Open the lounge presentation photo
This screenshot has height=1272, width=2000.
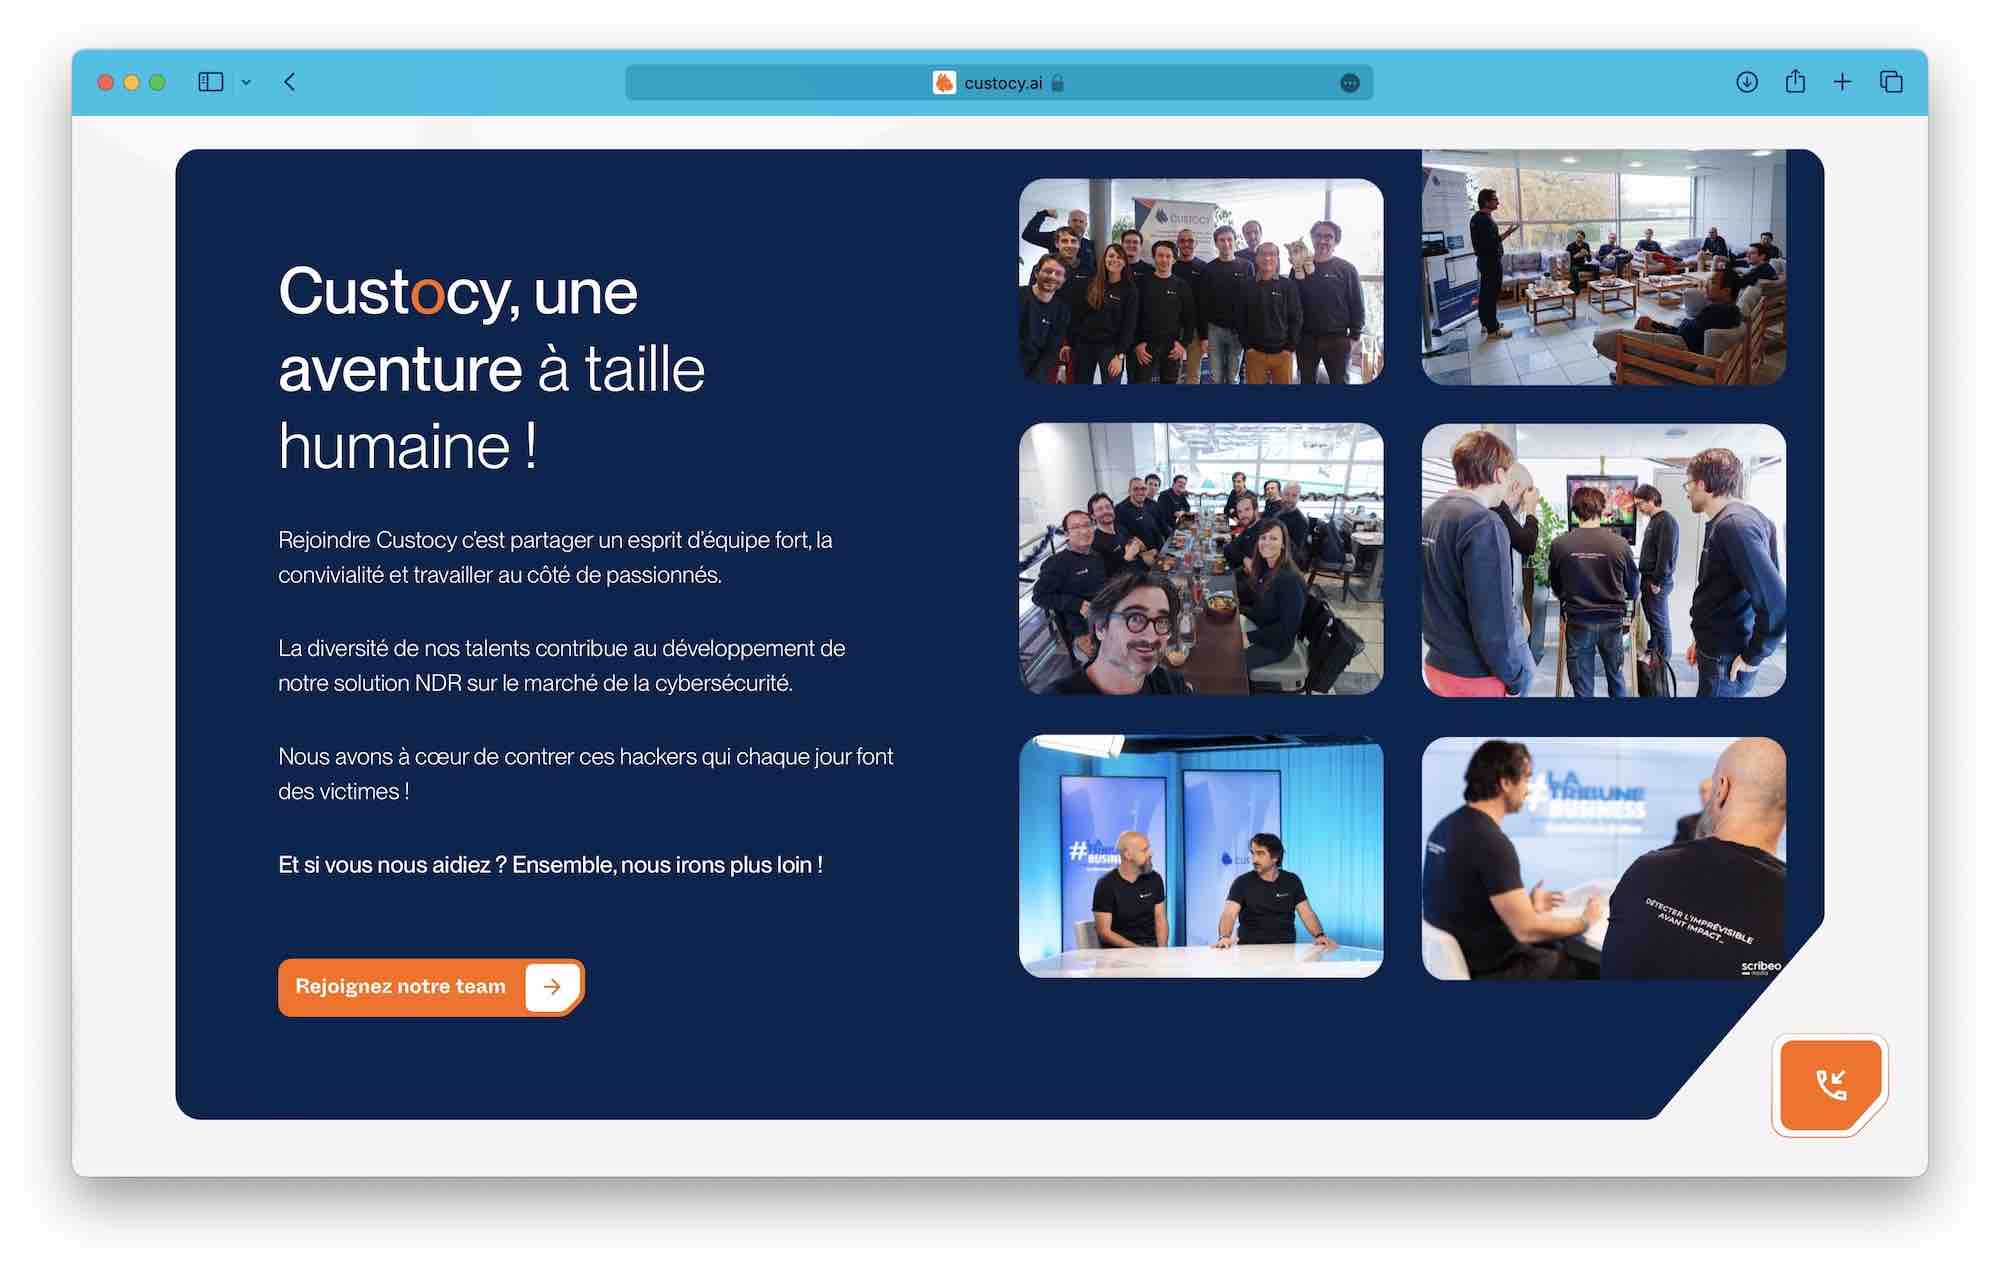(1603, 267)
